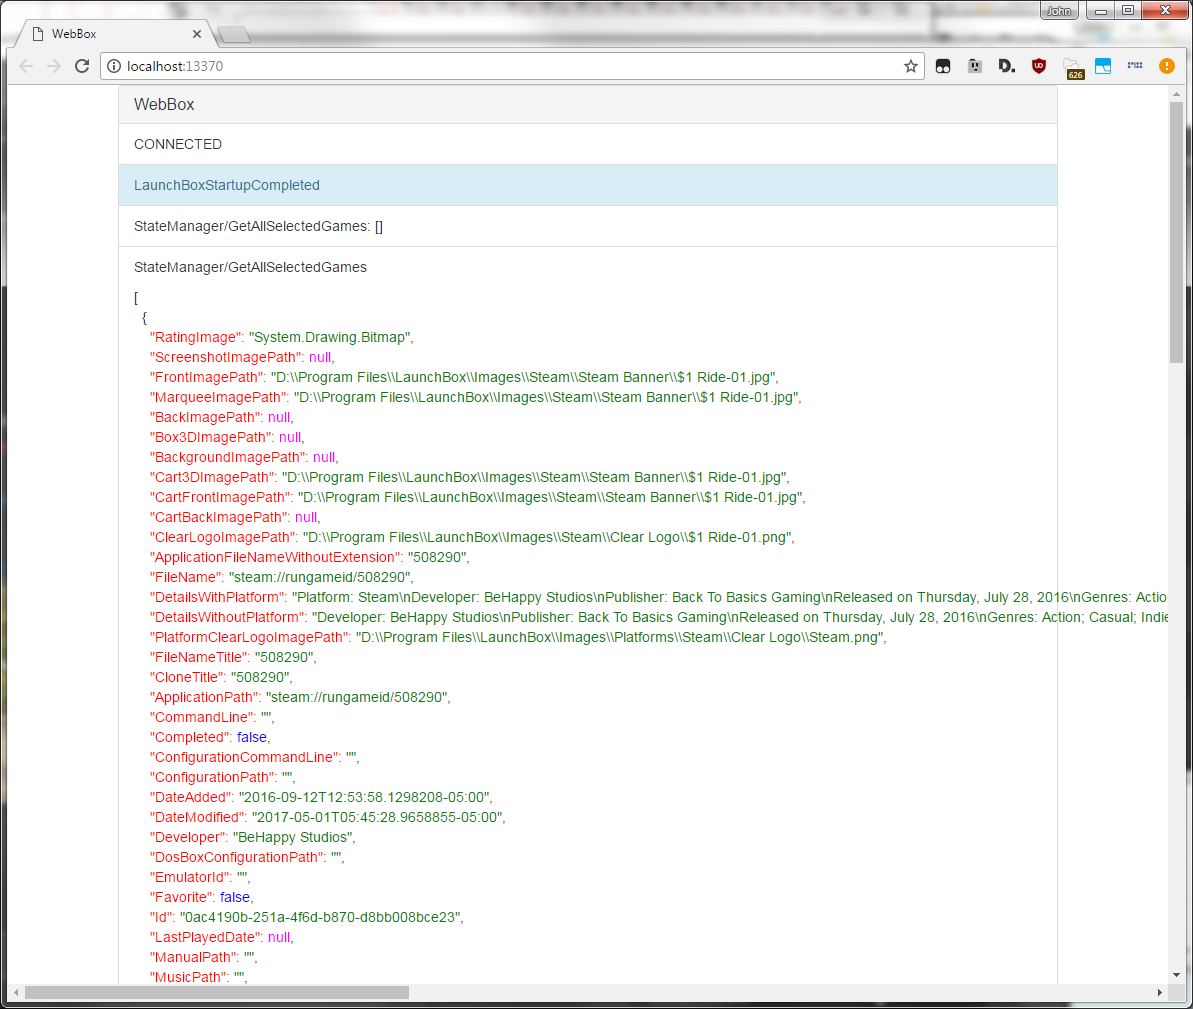Select the CONNECTED status row
The image size is (1193, 1009).
[588, 144]
